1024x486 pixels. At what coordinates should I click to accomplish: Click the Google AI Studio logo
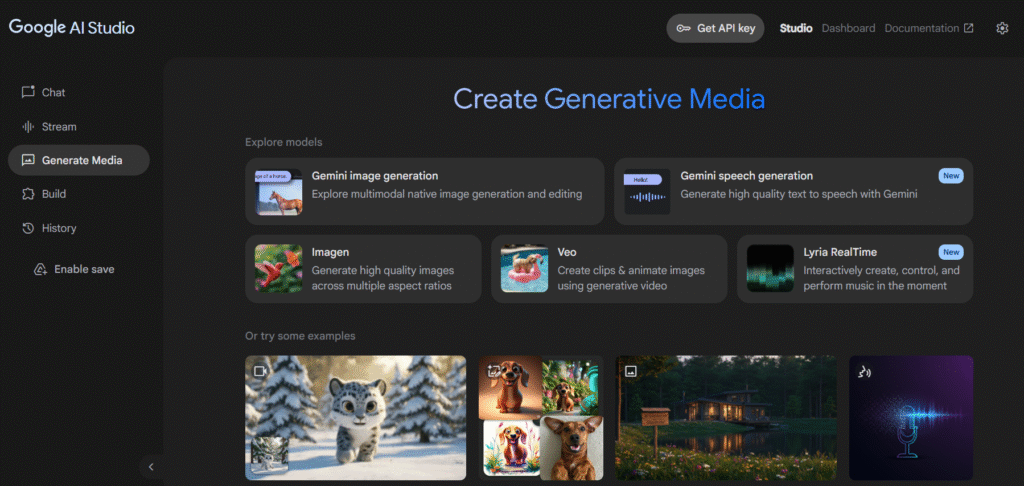click(72, 27)
